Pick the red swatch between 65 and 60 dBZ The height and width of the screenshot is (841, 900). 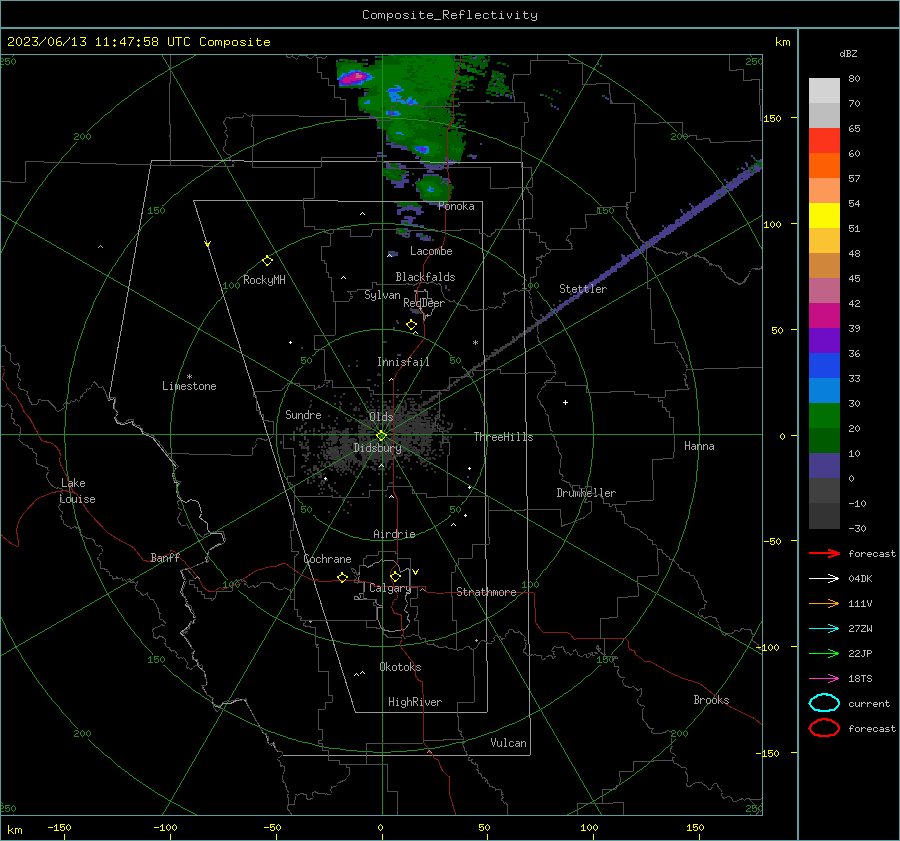click(824, 141)
